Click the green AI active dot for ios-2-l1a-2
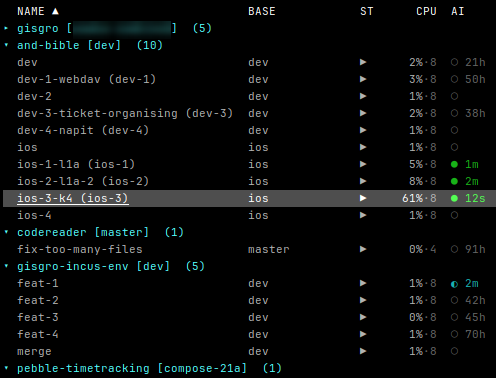This screenshot has height=378, width=496. (454, 181)
